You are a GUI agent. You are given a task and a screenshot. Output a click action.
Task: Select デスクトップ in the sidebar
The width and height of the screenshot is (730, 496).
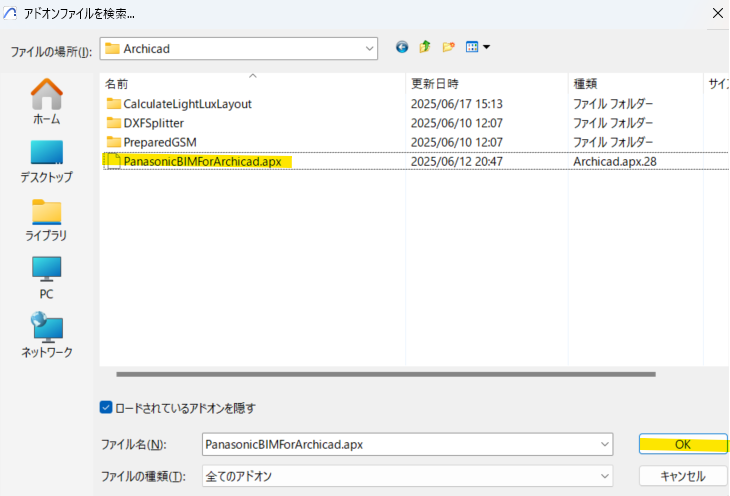(x=46, y=160)
